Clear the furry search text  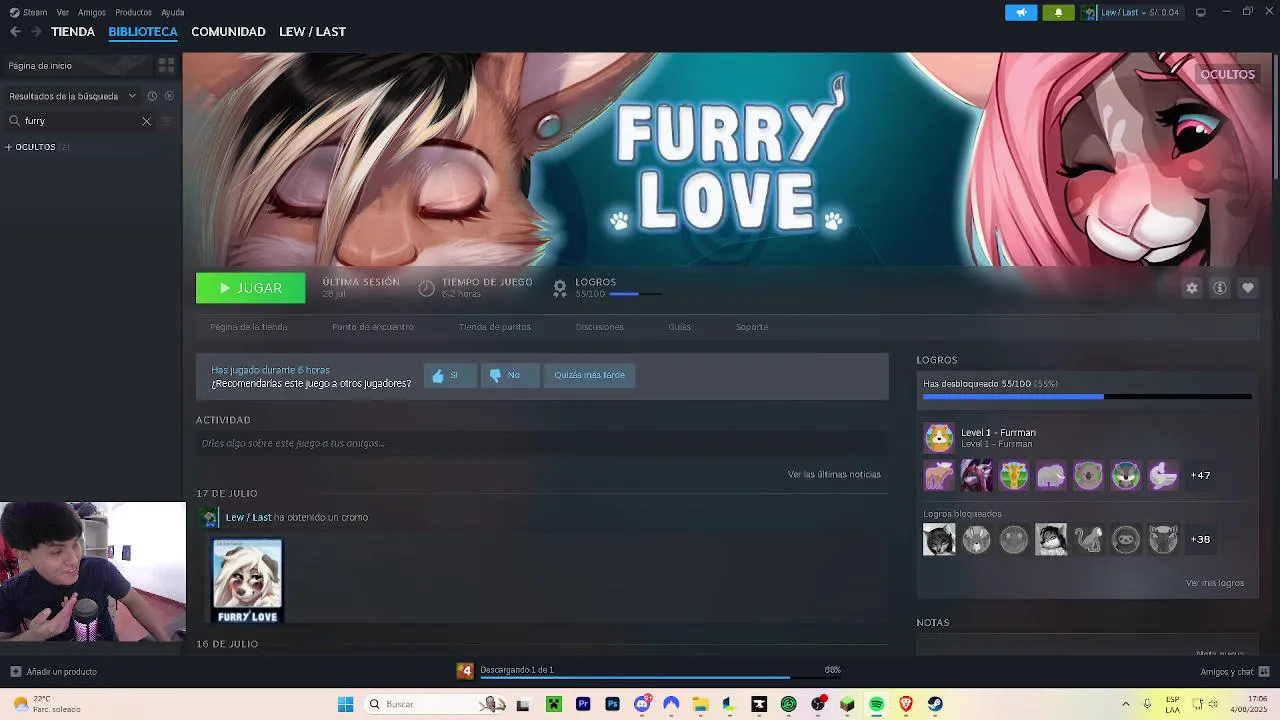146,121
